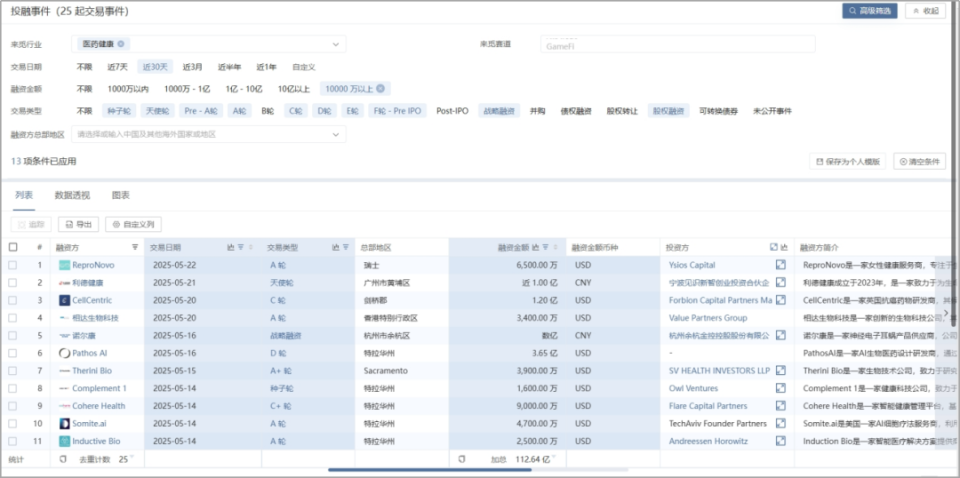Open the CellCentric company link
The image size is (960, 478).
pos(92,301)
